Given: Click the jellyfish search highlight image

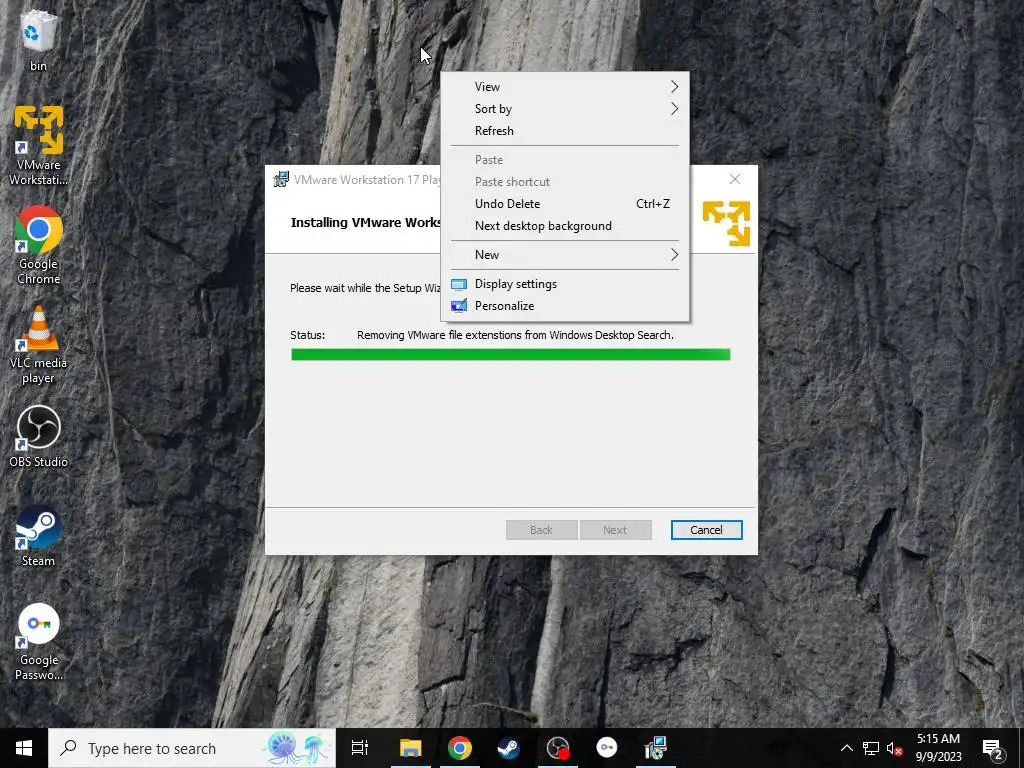Looking at the screenshot, I should (x=298, y=748).
